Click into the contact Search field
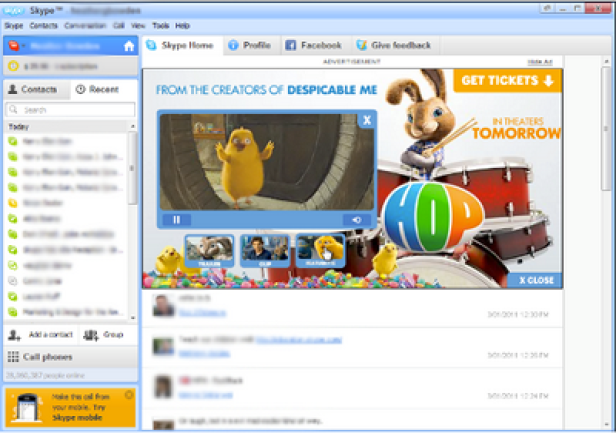Image resolution: width=616 pixels, height=433 pixels. coord(70,110)
